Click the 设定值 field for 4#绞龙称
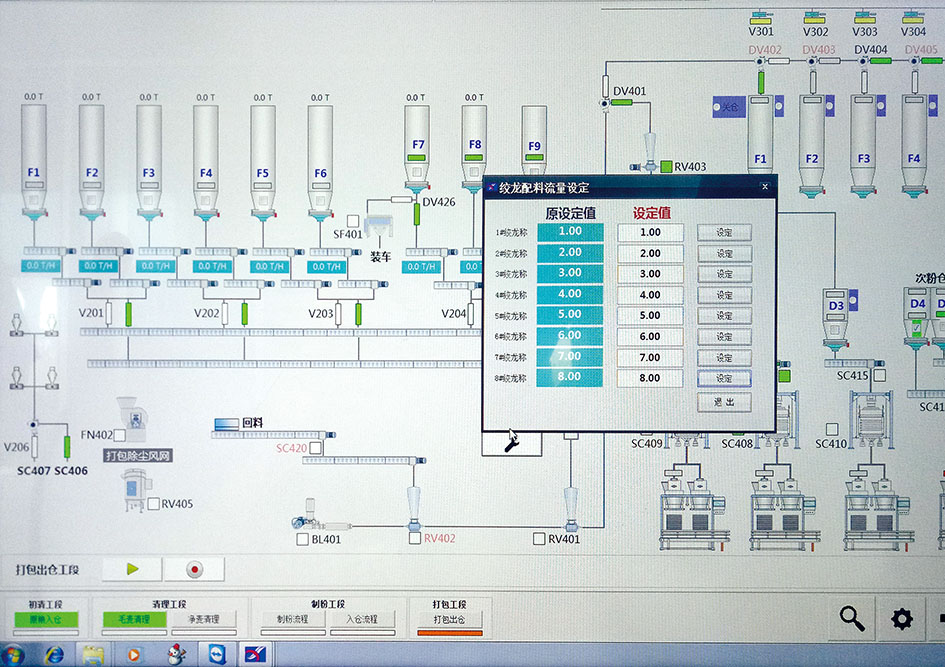 (650, 295)
